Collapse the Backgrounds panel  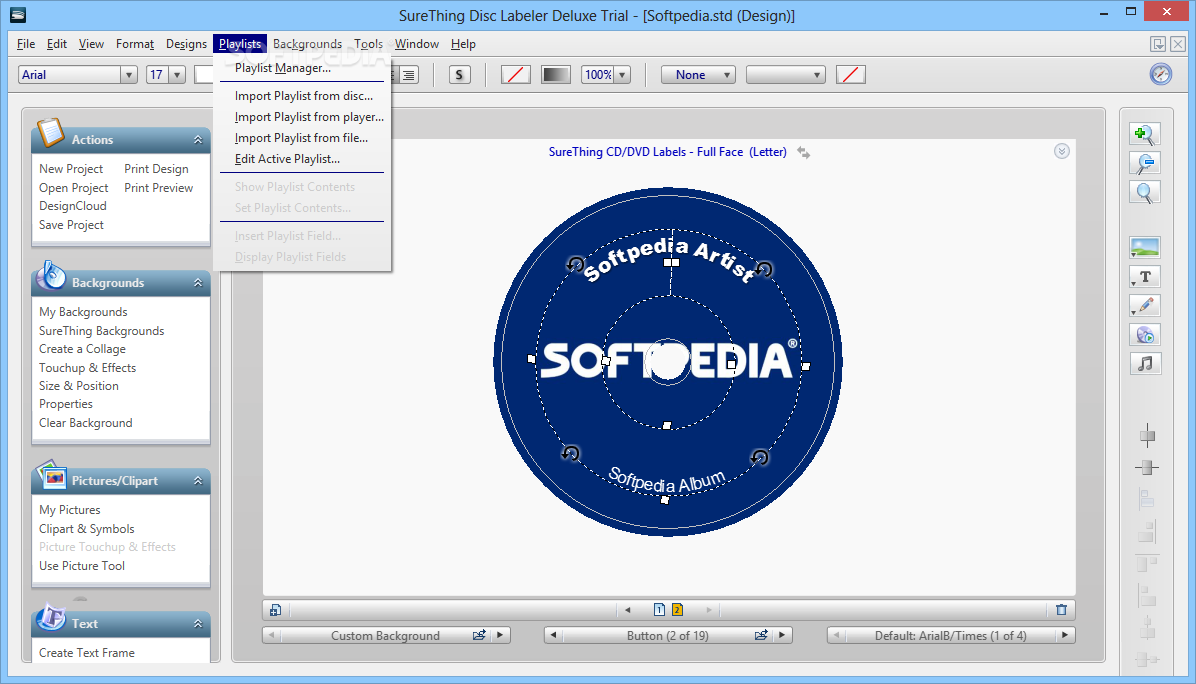click(198, 283)
